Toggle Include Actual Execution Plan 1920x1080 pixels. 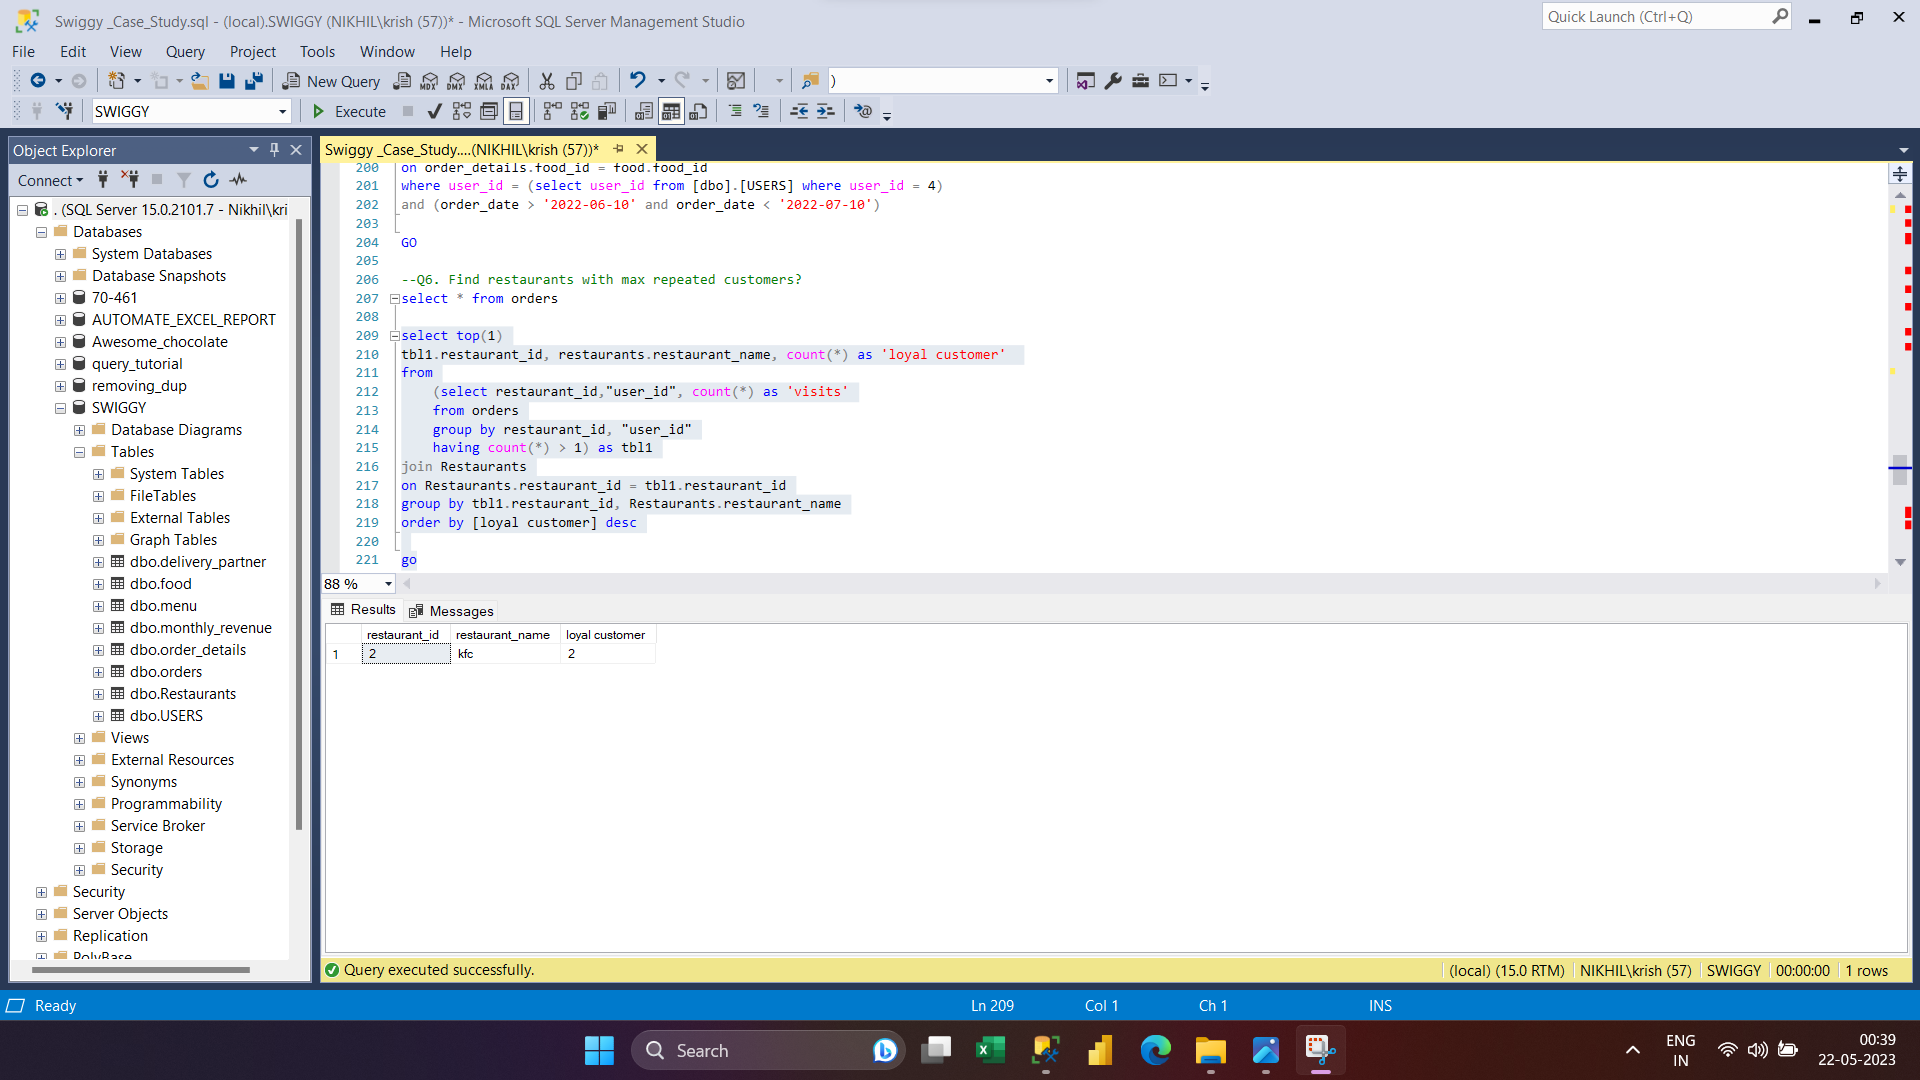[x=553, y=111]
